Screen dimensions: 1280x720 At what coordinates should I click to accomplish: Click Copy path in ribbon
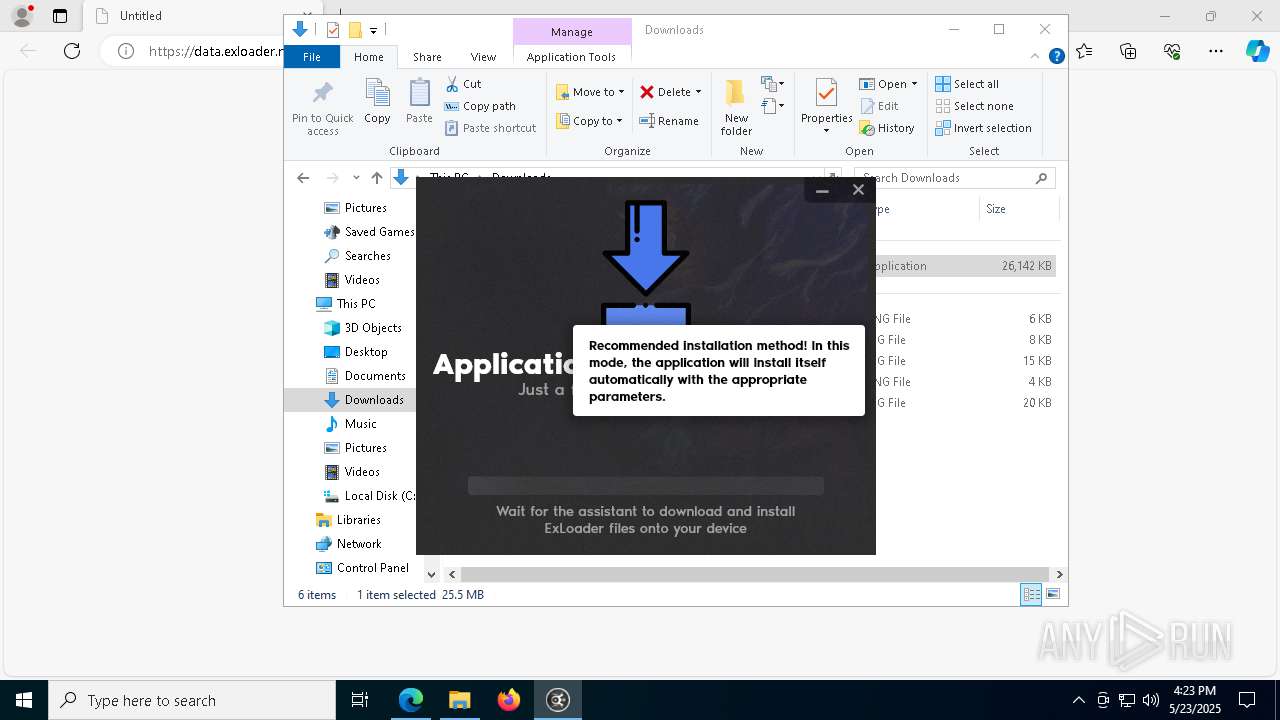tap(480, 106)
